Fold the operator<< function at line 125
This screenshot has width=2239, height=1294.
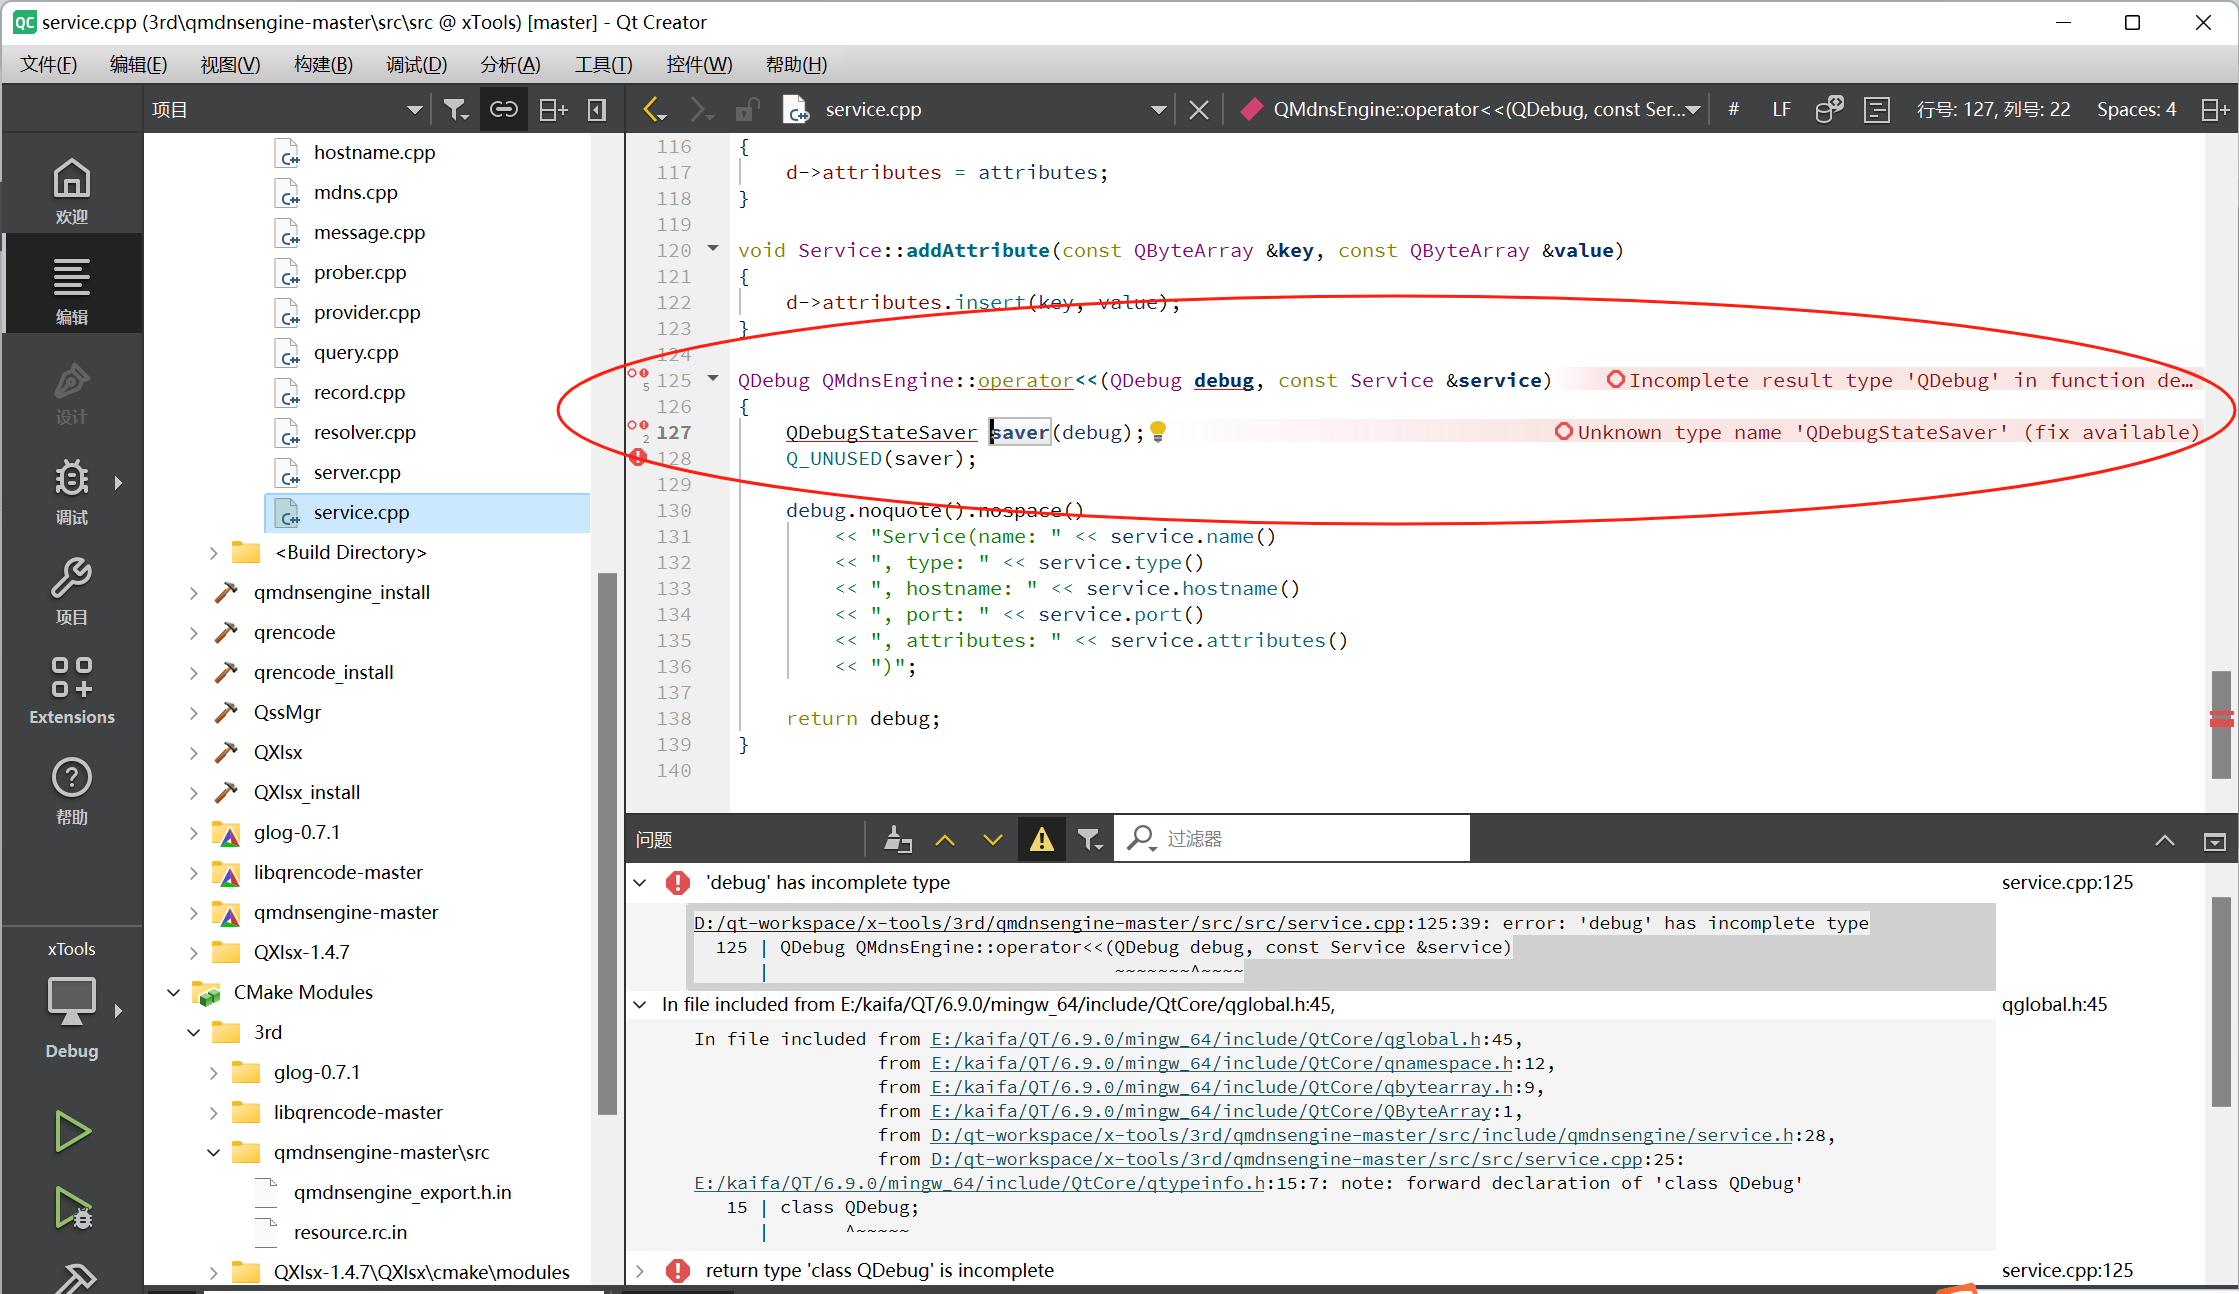tap(713, 379)
